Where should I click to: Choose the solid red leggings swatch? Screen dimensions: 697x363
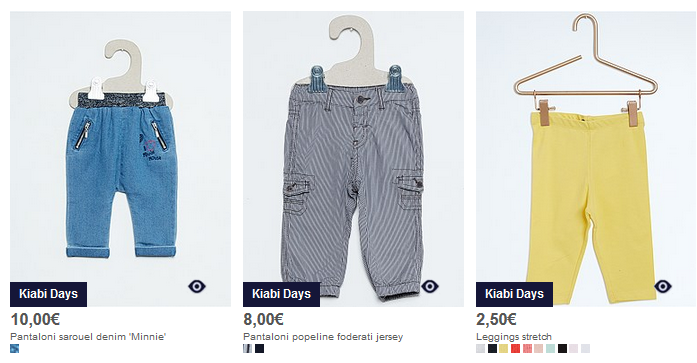click(515, 349)
